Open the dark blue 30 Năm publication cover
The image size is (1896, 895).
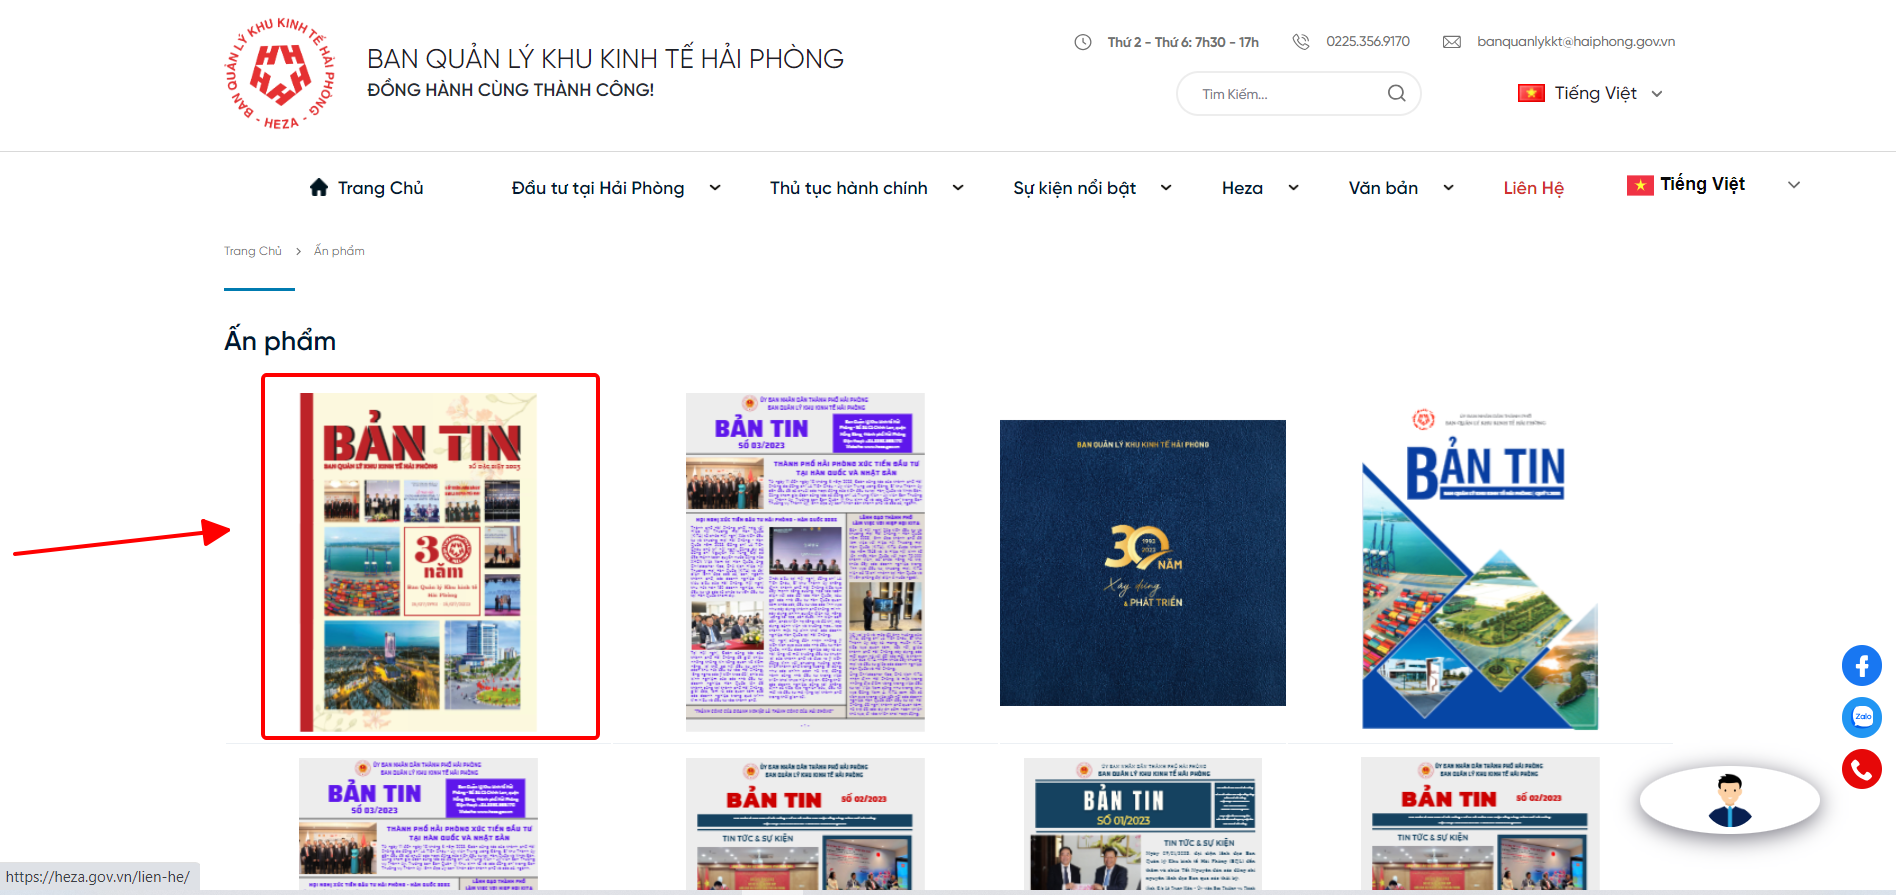click(x=1142, y=563)
